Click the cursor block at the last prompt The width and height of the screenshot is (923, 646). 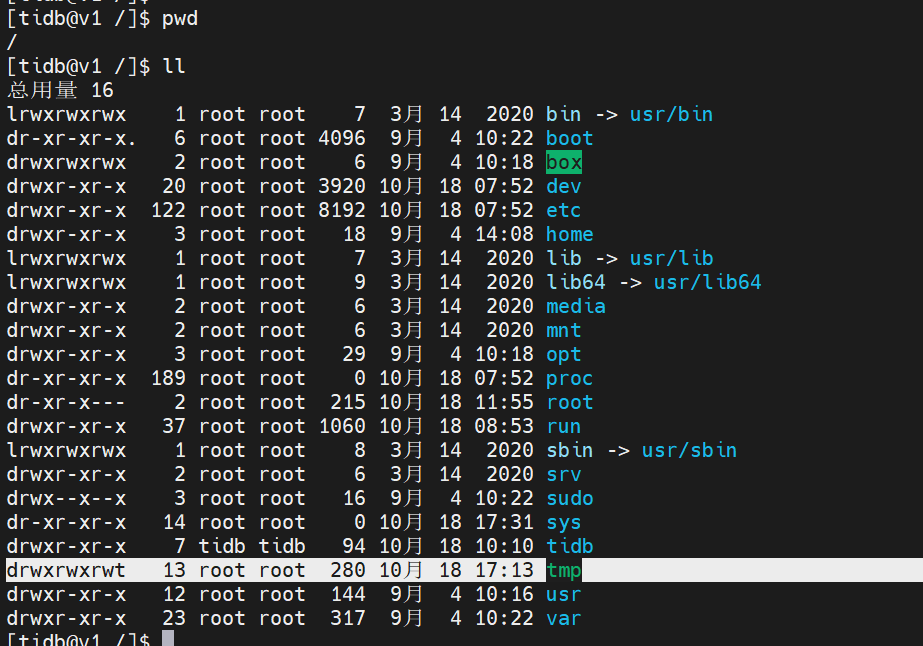pos(168,639)
